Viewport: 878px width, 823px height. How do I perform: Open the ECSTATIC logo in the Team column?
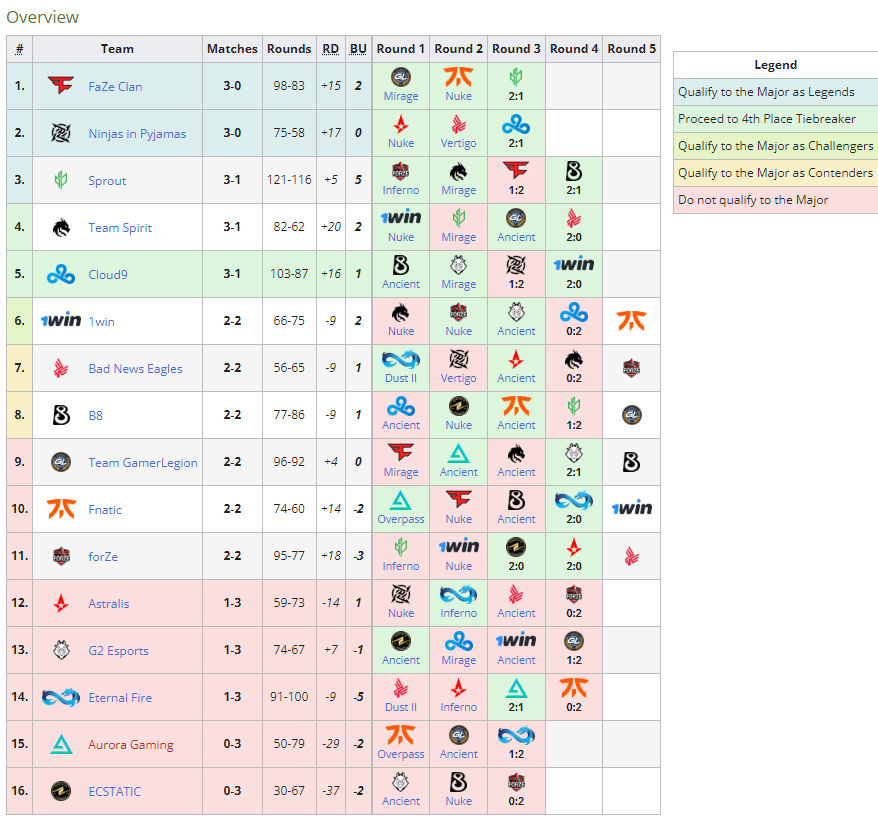click(61, 791)
